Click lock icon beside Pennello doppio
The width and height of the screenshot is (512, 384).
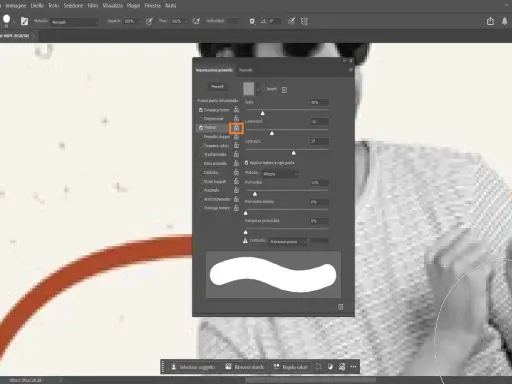(236, 137)
